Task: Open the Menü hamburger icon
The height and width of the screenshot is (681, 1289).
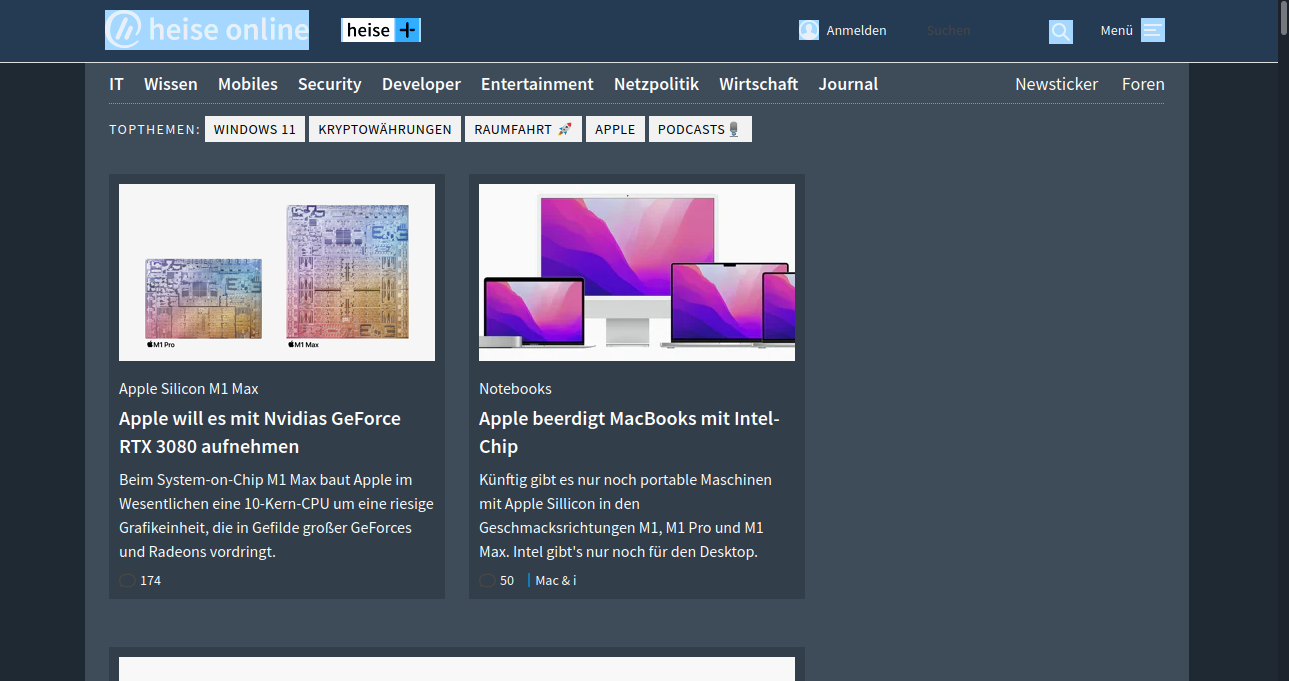Action: pos(1151,29)
